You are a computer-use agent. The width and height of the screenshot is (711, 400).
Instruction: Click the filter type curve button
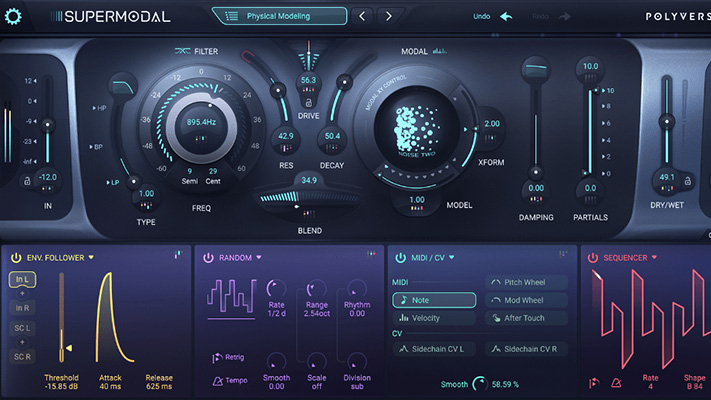tap(122, 86)
